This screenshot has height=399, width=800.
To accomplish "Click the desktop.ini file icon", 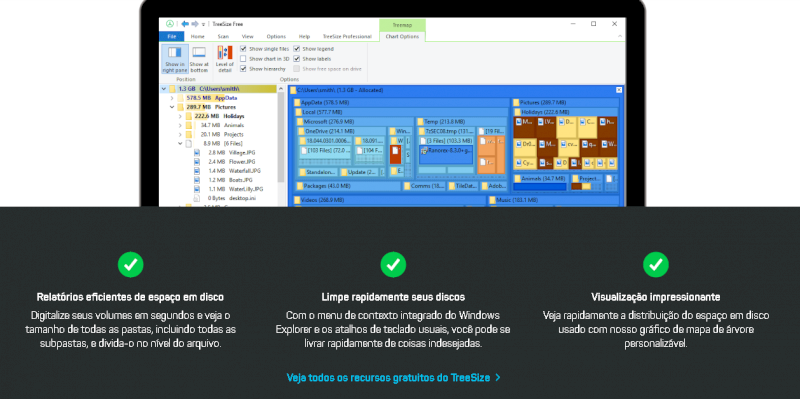I will tap(197, 198).
